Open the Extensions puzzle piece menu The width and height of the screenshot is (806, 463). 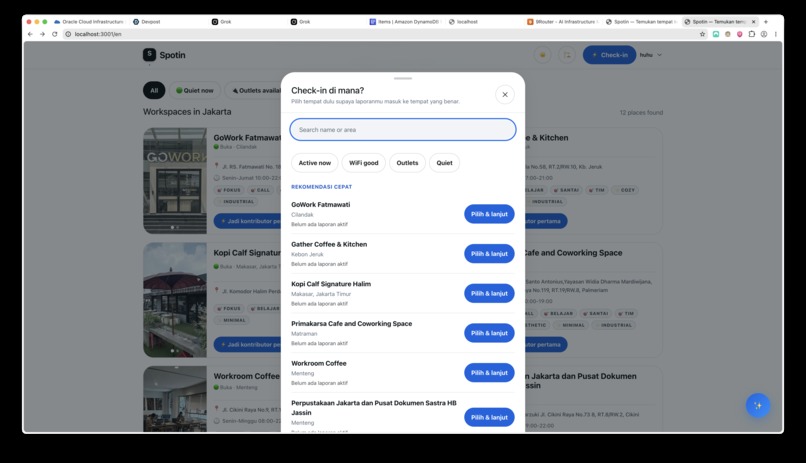pos(752,34)
